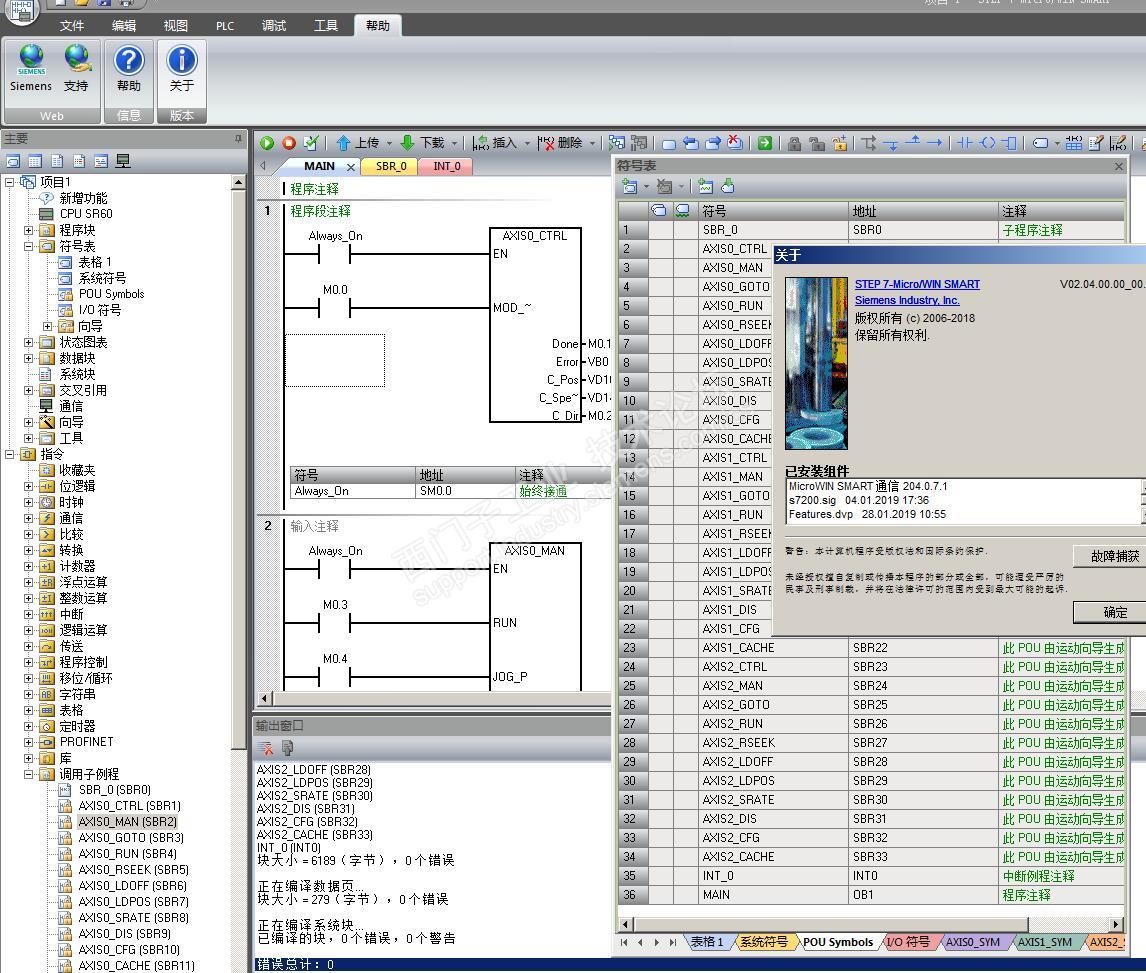Switch to the SBR_0 editor tab
The image size is (1146, 973).
click(x=391, y=166)
